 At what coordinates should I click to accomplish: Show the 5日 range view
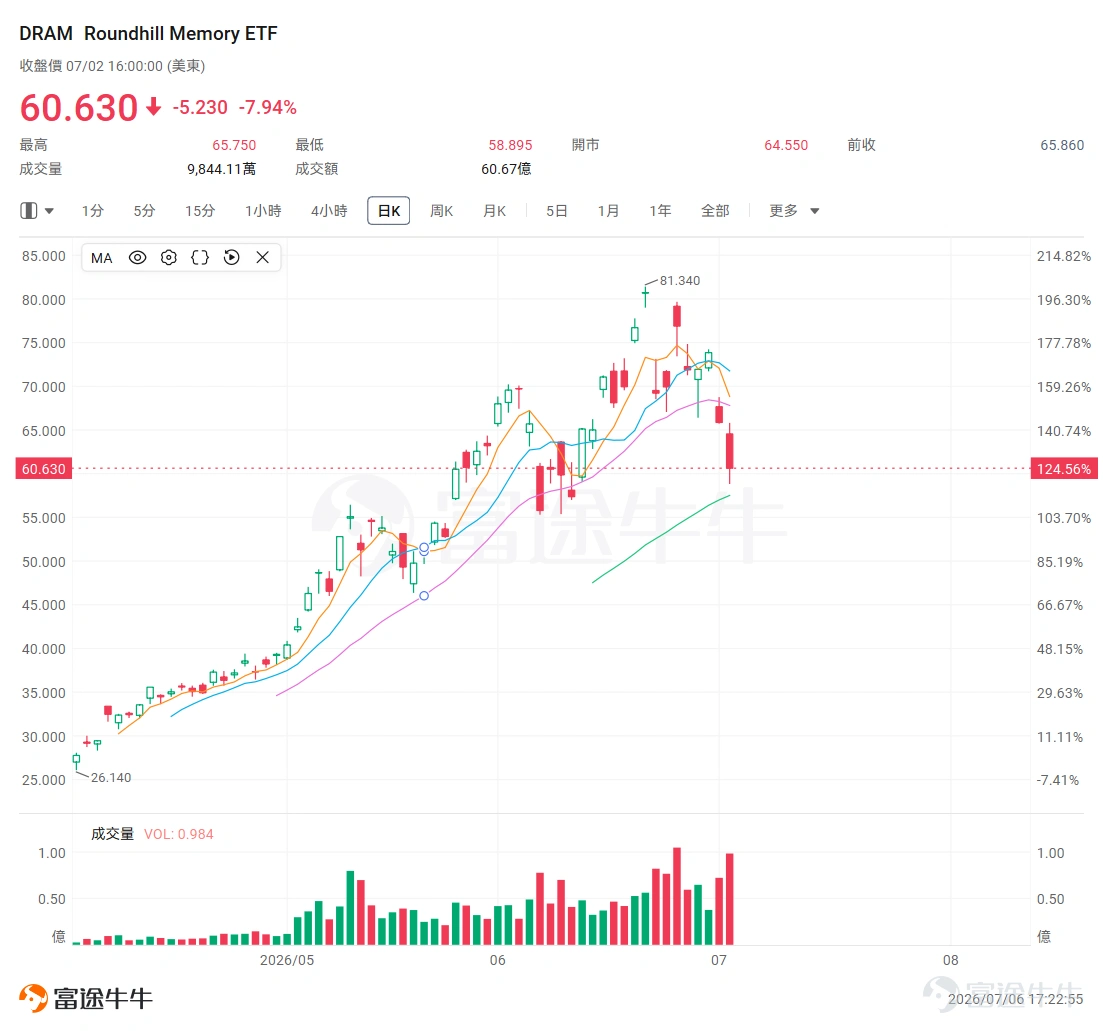coord(556,210)
